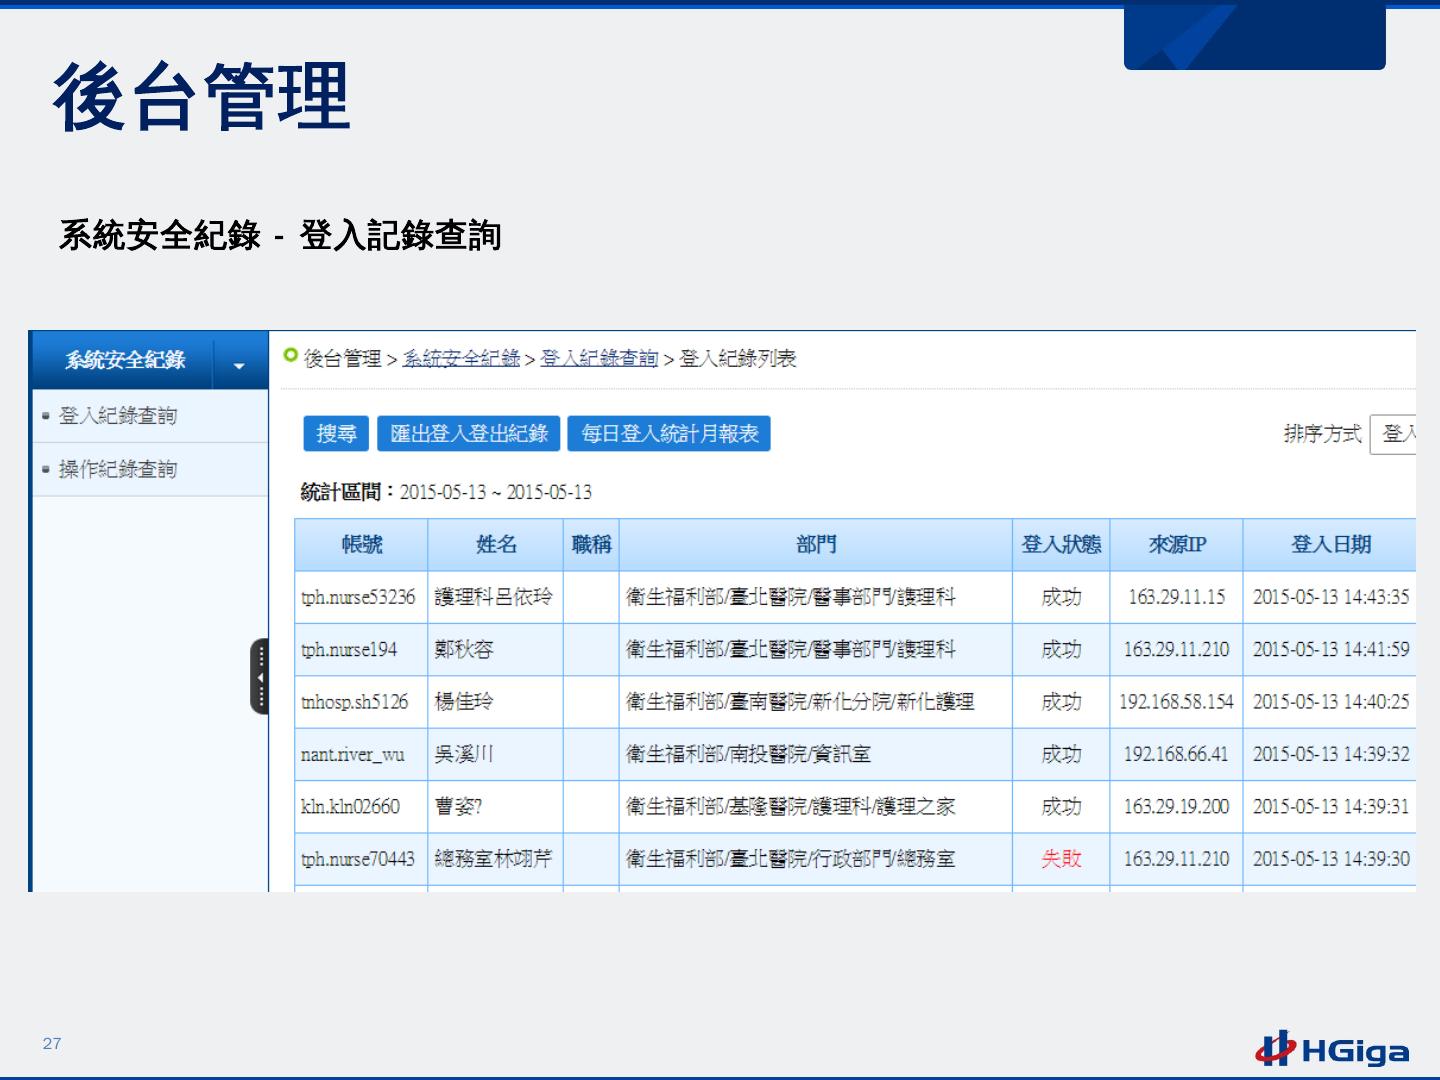Select 操作紀錄查詢 in the sidebar
This screenshot has width=1440, height=1080.
(x=118, y=469)
